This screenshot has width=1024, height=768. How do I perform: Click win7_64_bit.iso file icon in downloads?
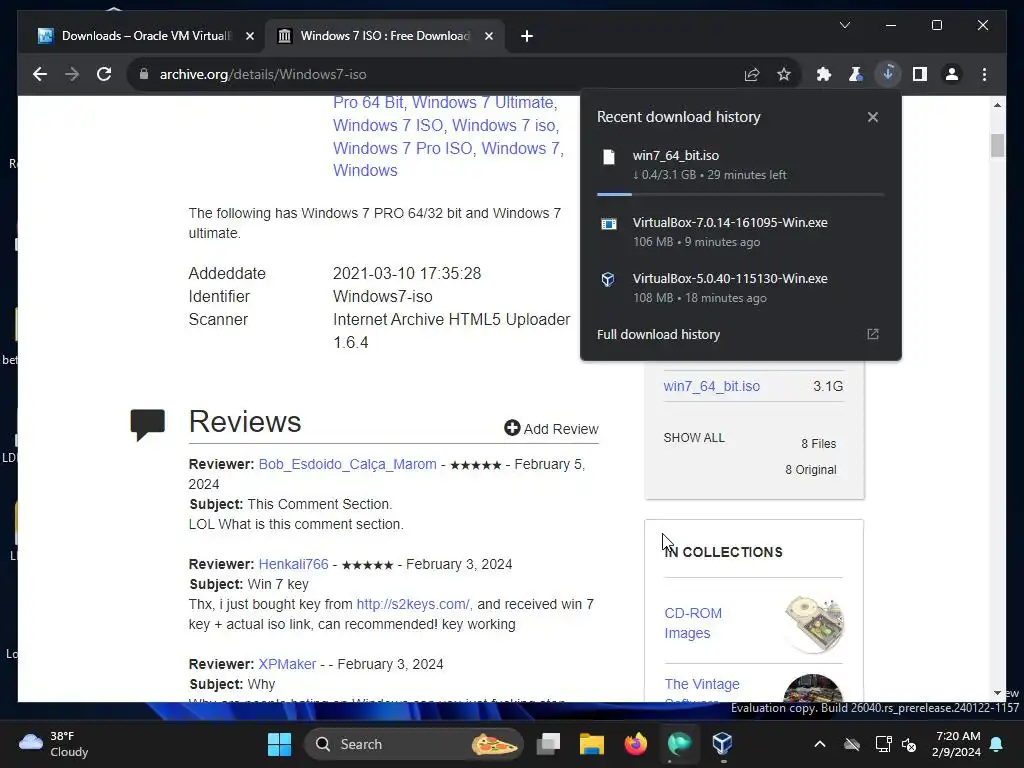609,157
